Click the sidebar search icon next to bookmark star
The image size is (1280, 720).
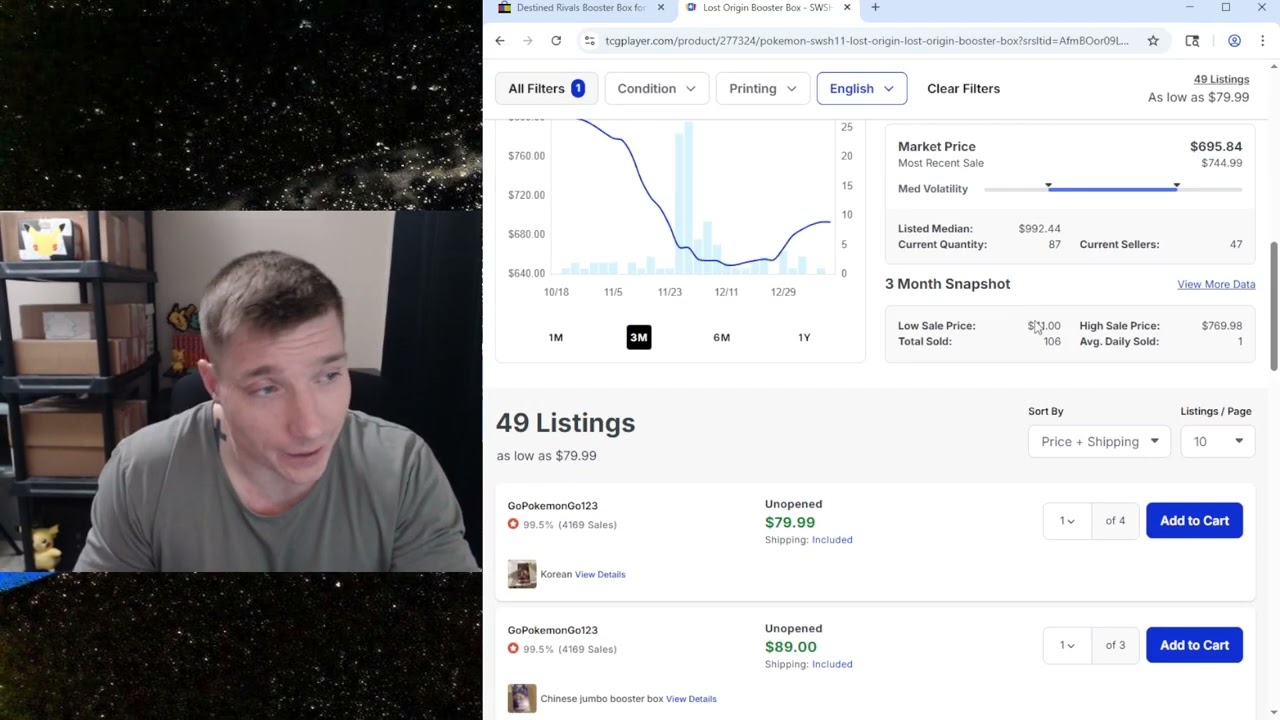(1192, 41)
